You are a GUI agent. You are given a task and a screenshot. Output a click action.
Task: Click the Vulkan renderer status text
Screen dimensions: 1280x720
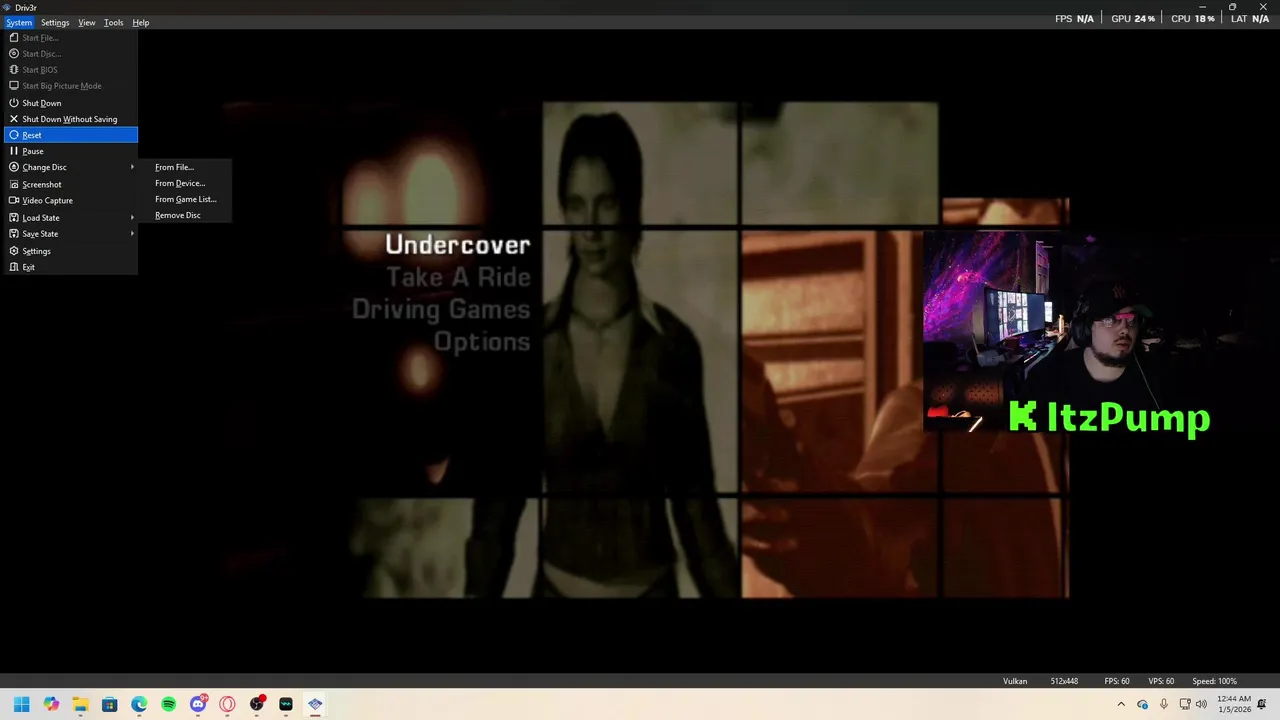[x=1015, y=681]
